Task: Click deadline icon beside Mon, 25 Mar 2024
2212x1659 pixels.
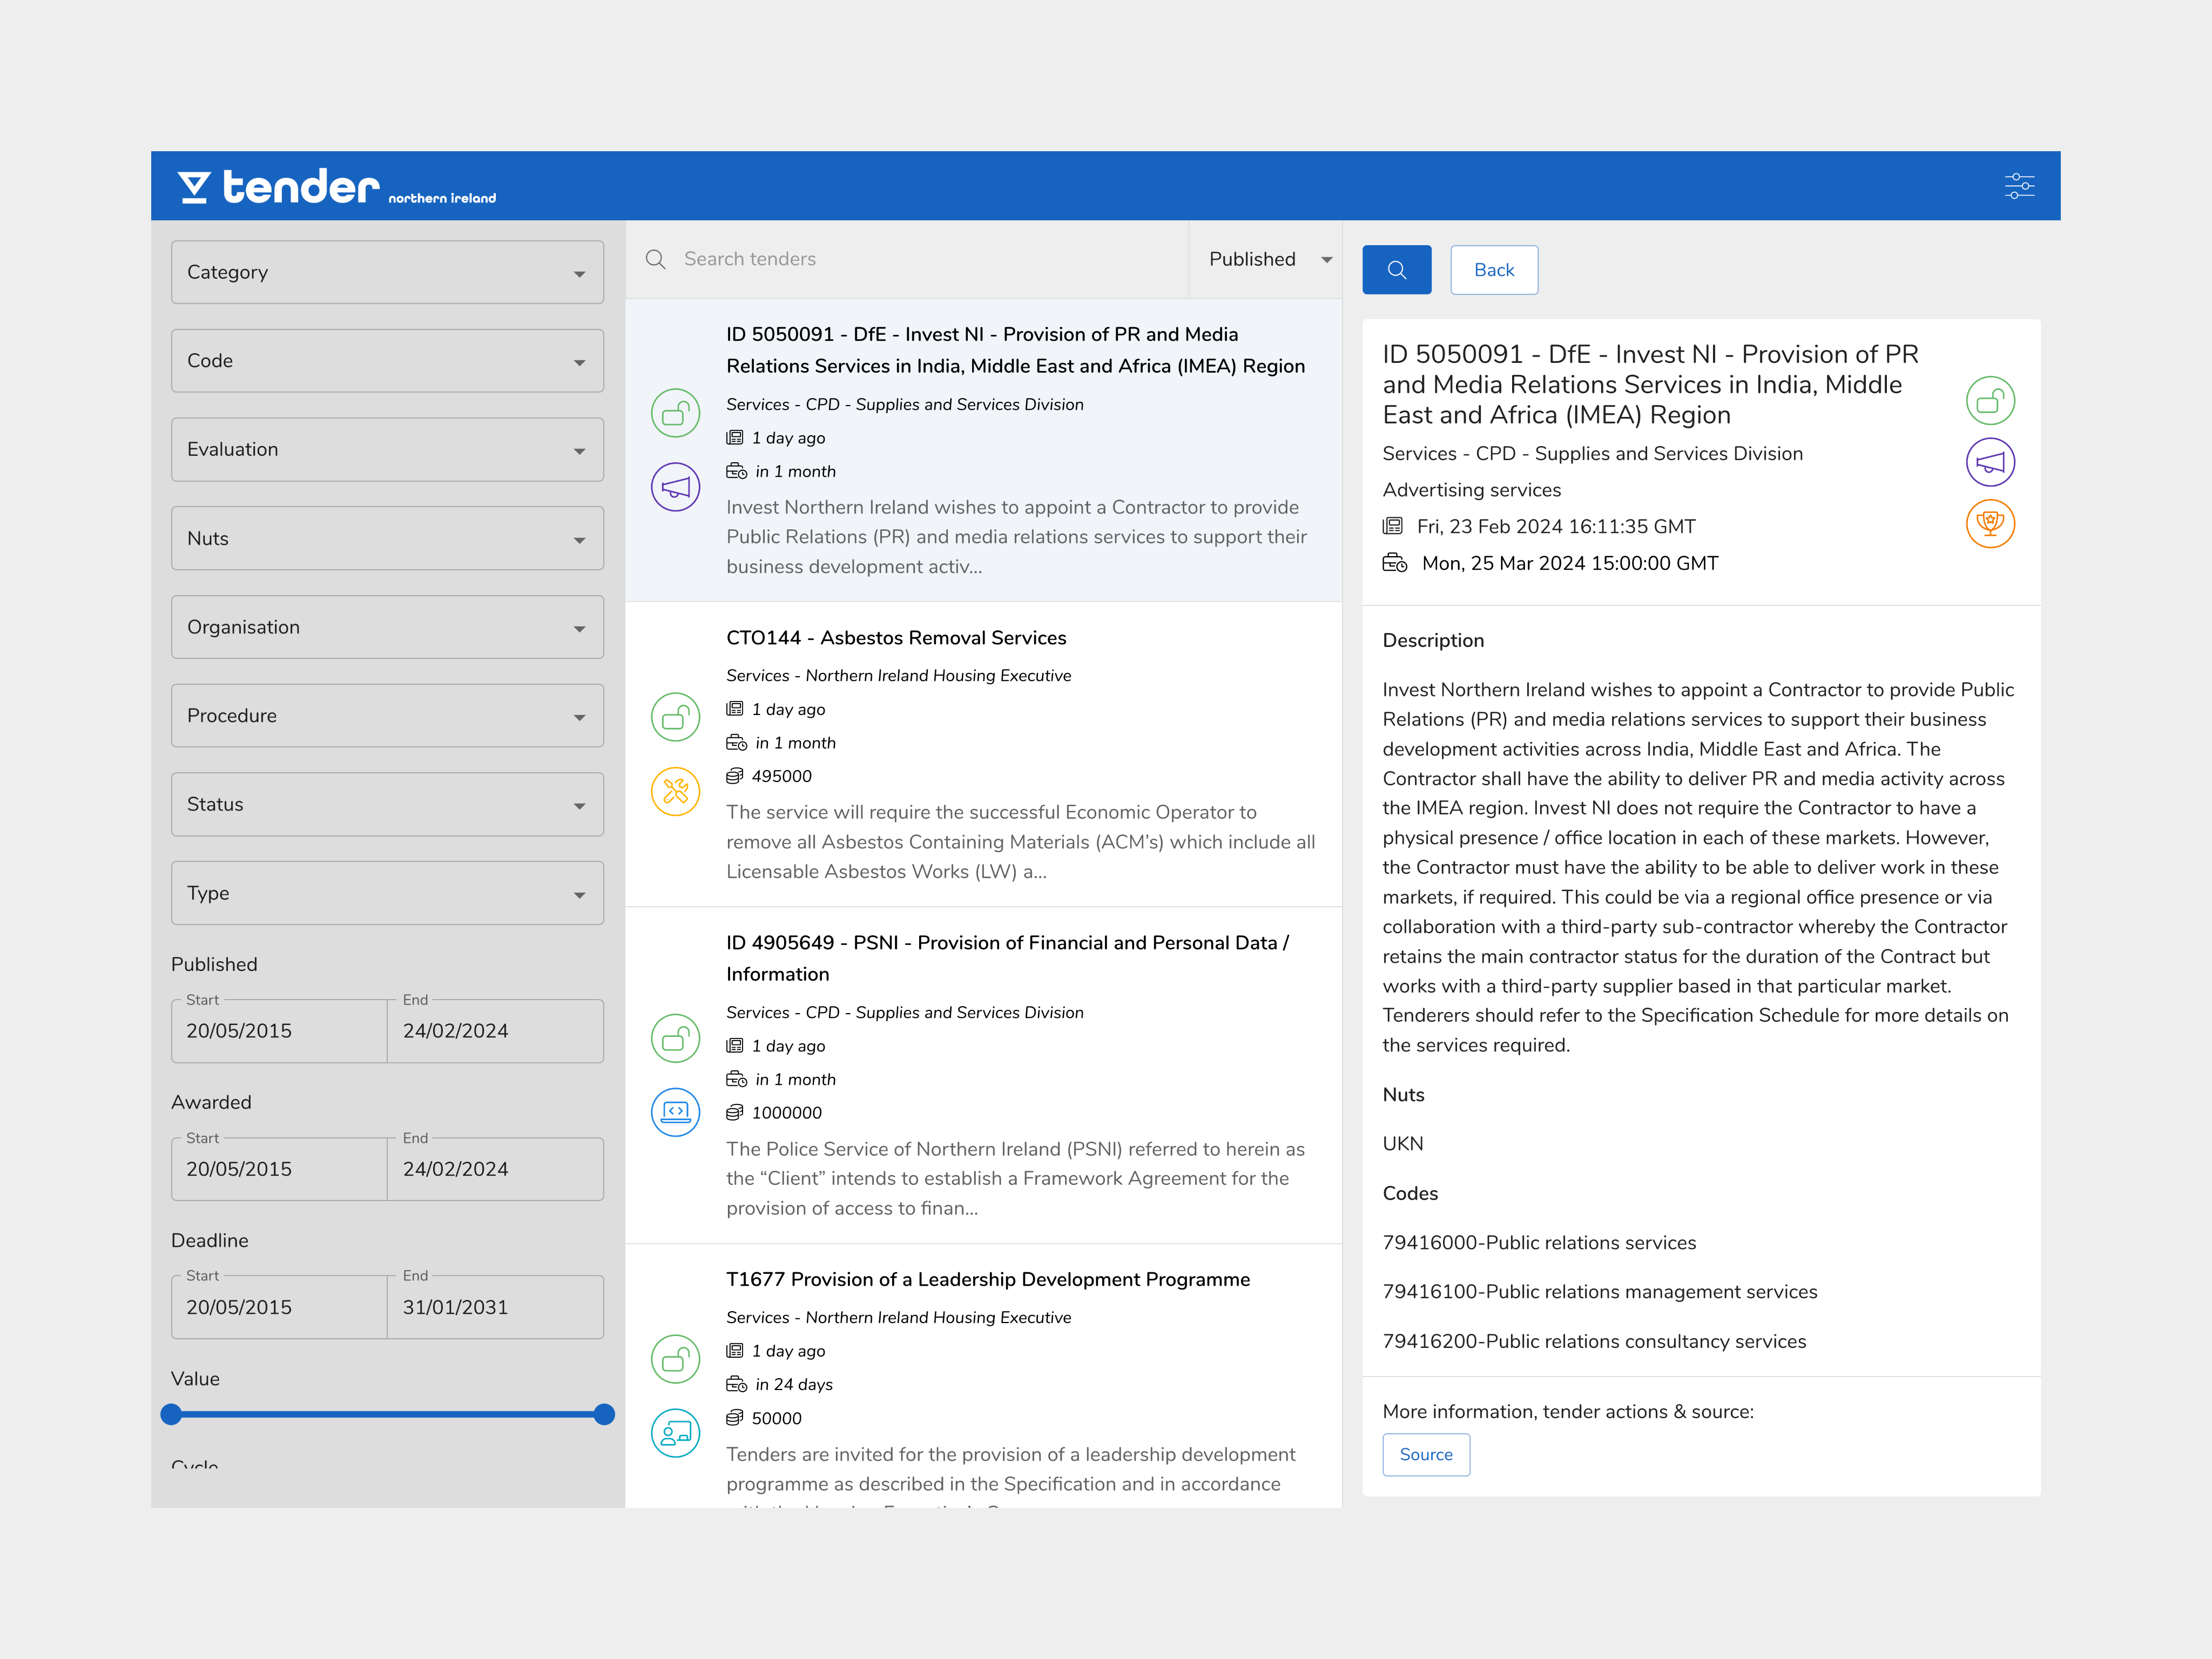Action: tap(1394, 563)
